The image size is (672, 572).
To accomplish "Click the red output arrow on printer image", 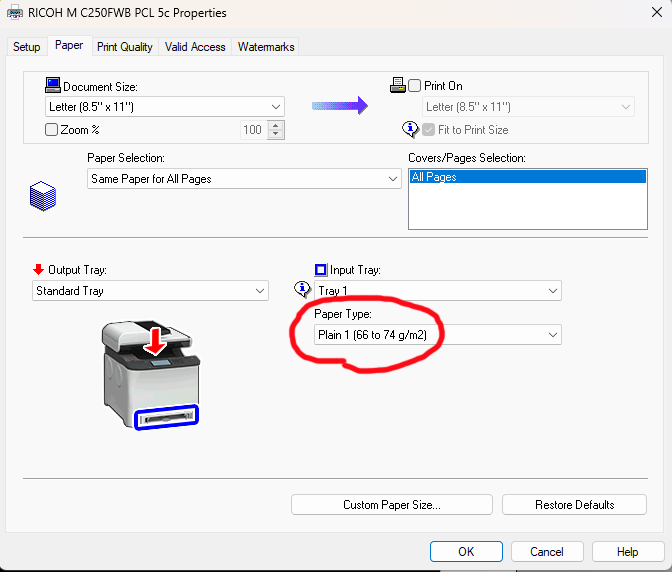I will coord(154,340).
